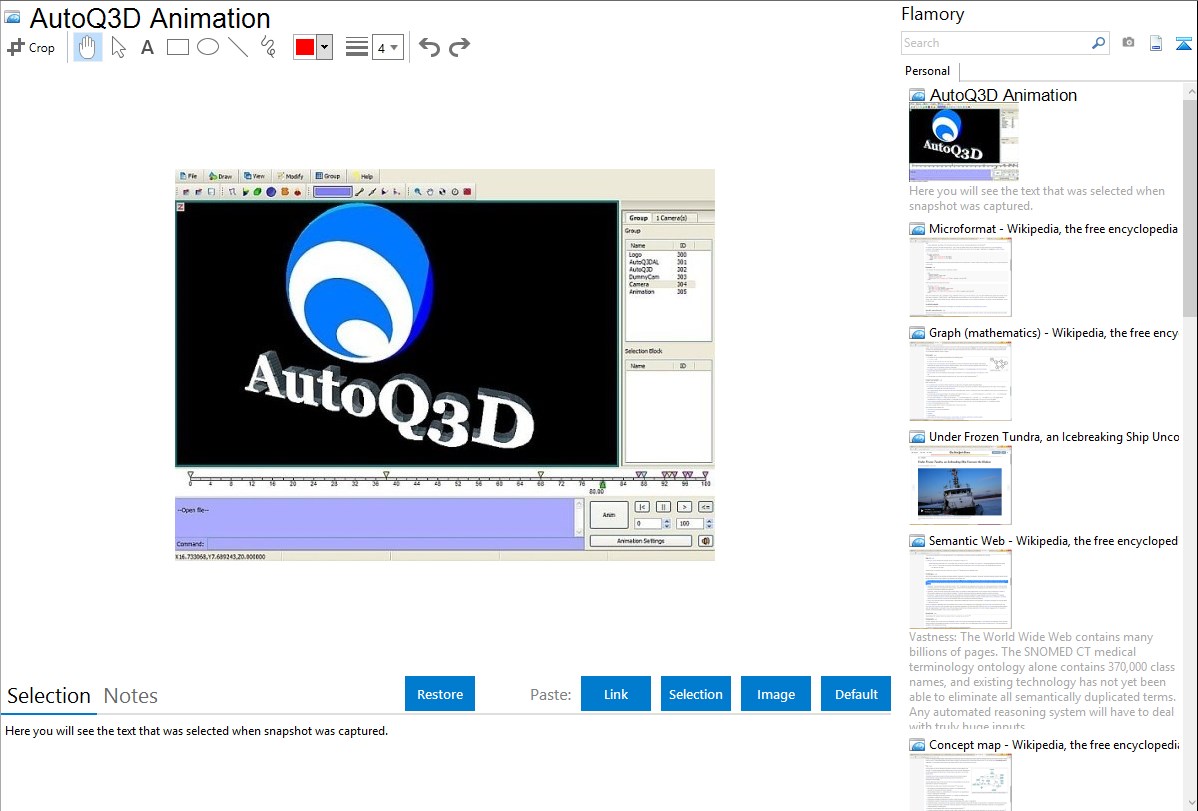Click the Modify menu in the AutoQ3D snapshot

pos(290,176)
